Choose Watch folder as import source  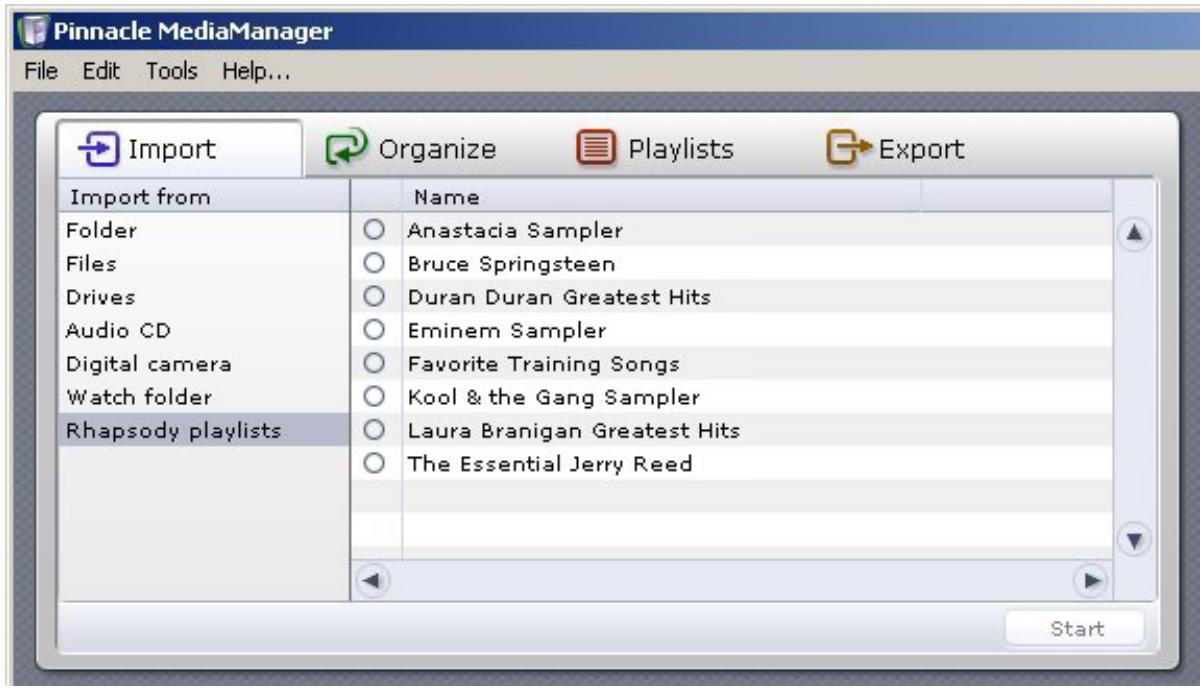pyautogui.click(x=204, y=397)
